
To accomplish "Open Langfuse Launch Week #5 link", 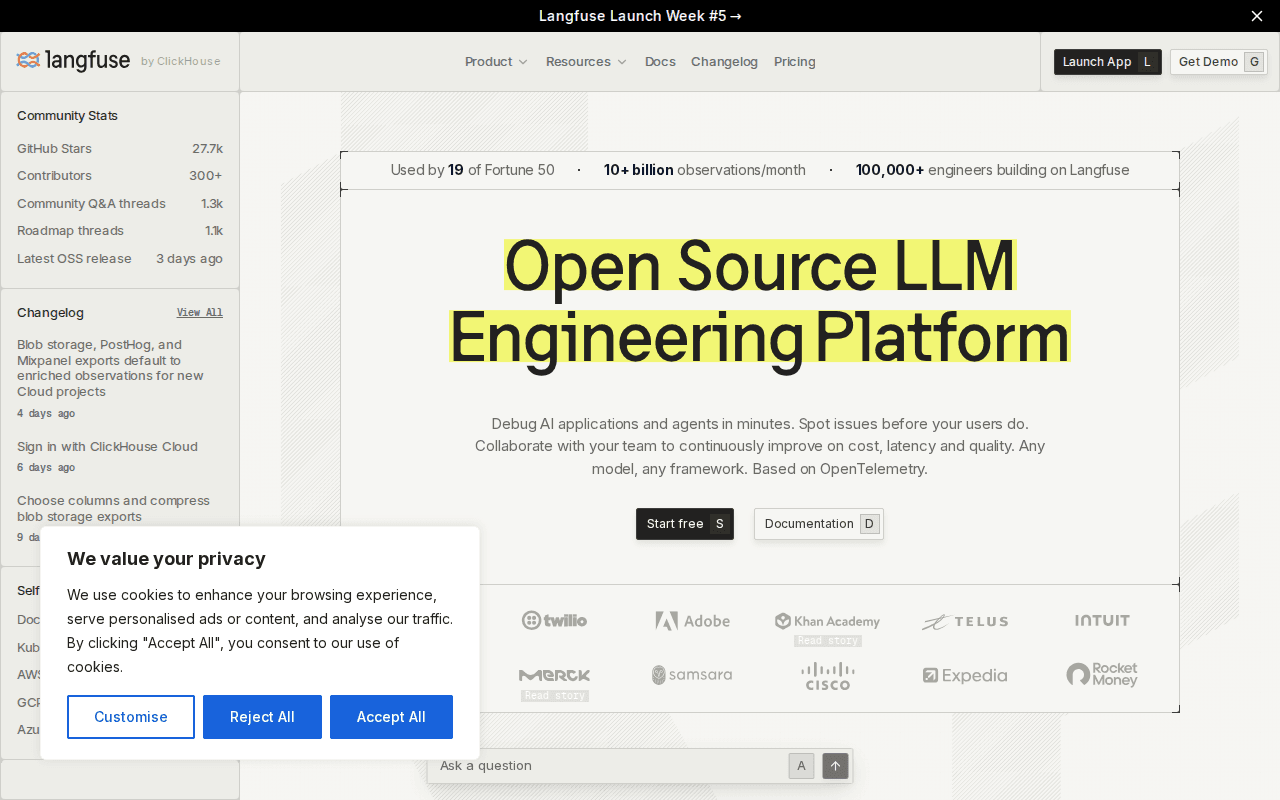I will click(x=640, y=16).
